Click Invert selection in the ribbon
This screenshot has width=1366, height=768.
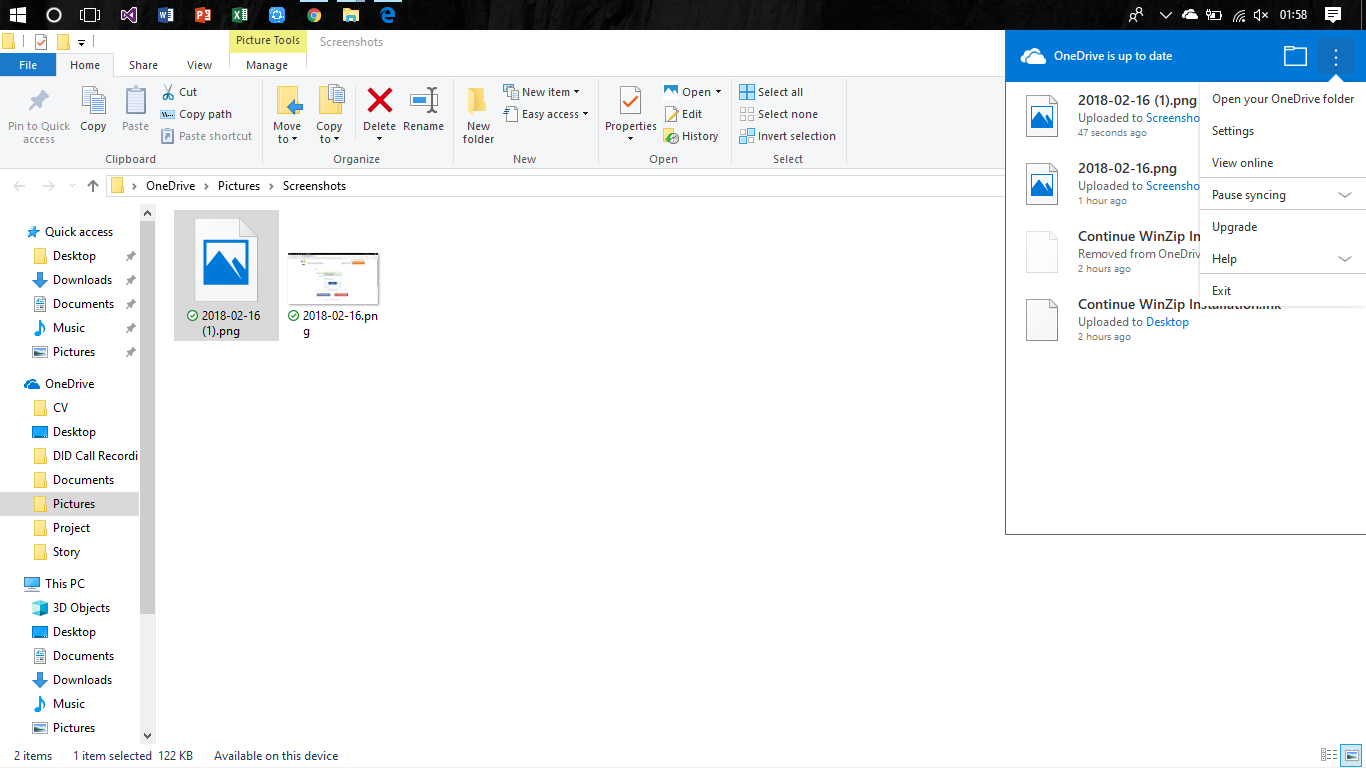point(788,136)
